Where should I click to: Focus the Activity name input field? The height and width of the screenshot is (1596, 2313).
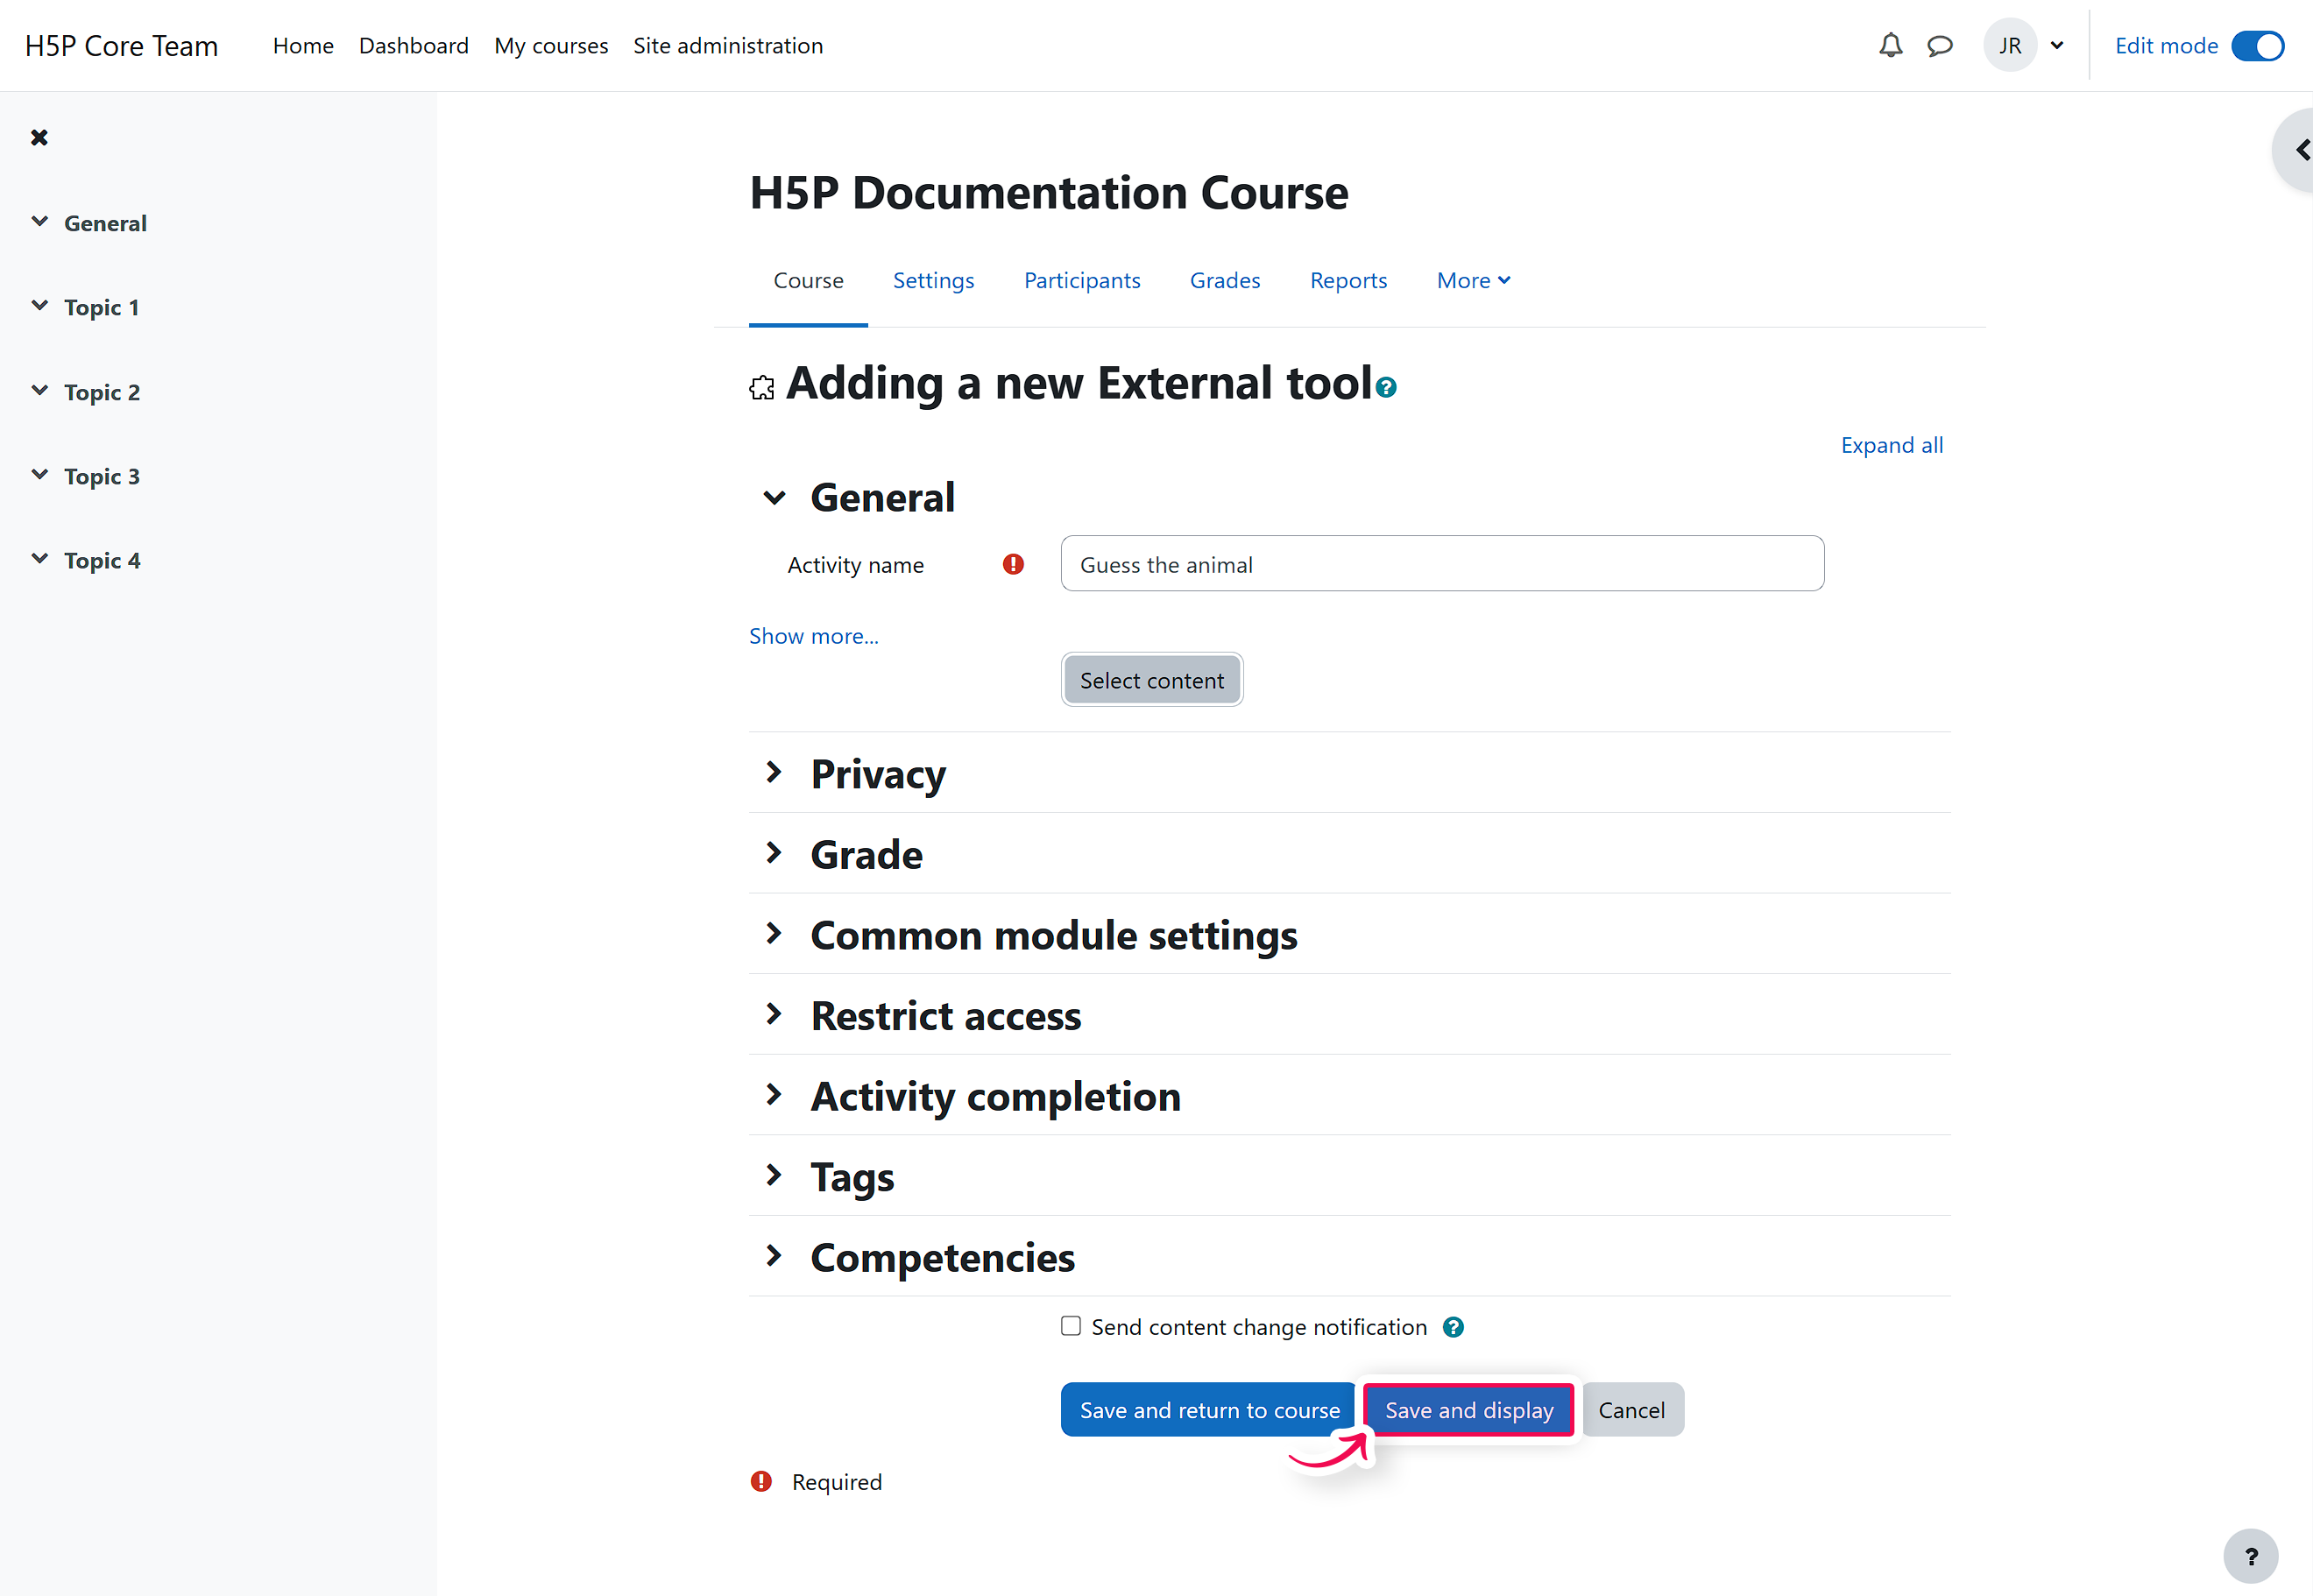(x=1442, y=564)
